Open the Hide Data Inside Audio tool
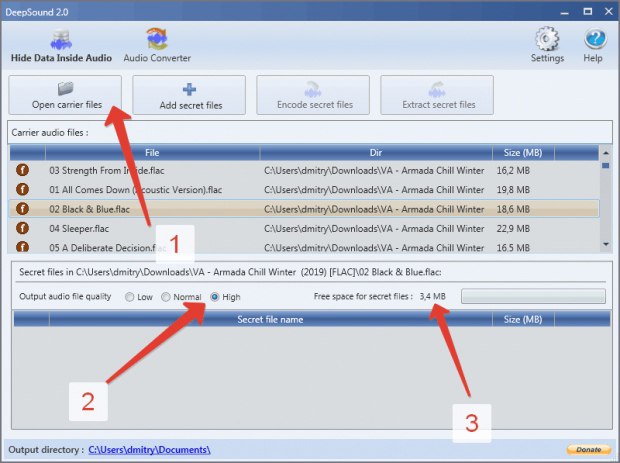This screenshot has height=463, width=620. (x=61, y=45)
